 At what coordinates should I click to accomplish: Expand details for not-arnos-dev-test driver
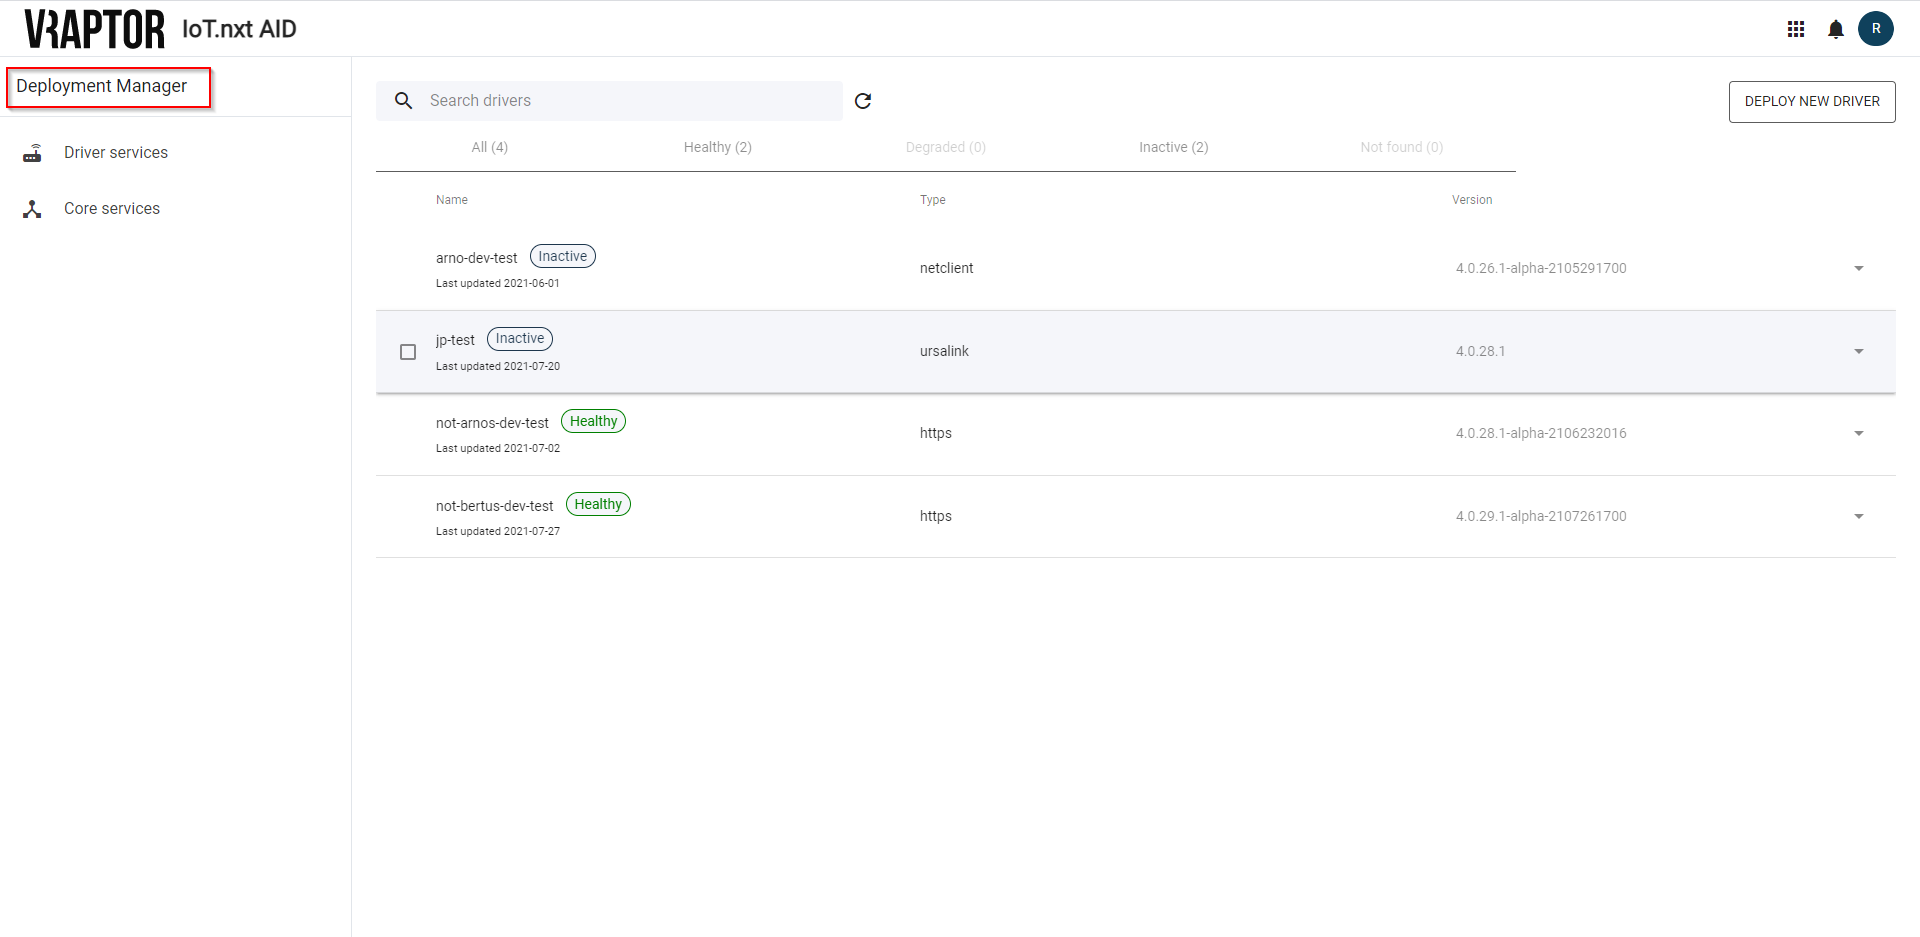[x=1858, y=433]
